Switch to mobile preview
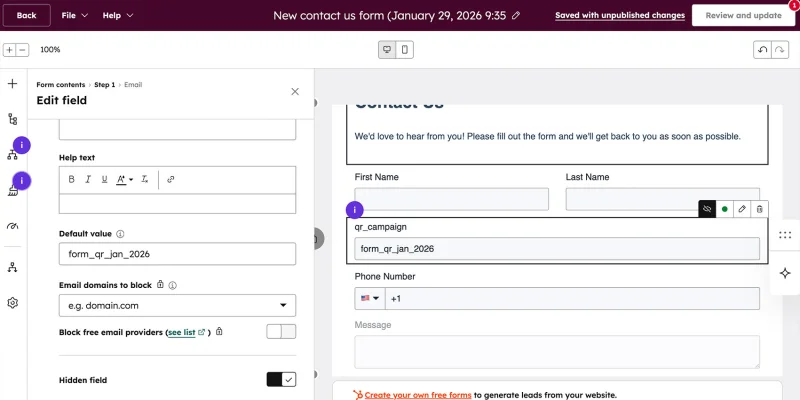Image resolution: width=800 pixels, height=400 pixels. (405, 50)
